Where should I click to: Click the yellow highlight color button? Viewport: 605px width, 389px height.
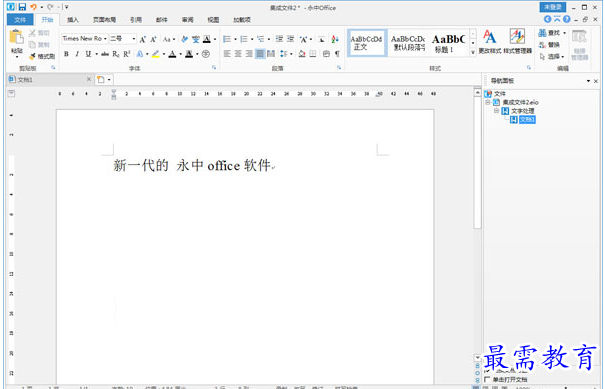click(x=155, y=54)
